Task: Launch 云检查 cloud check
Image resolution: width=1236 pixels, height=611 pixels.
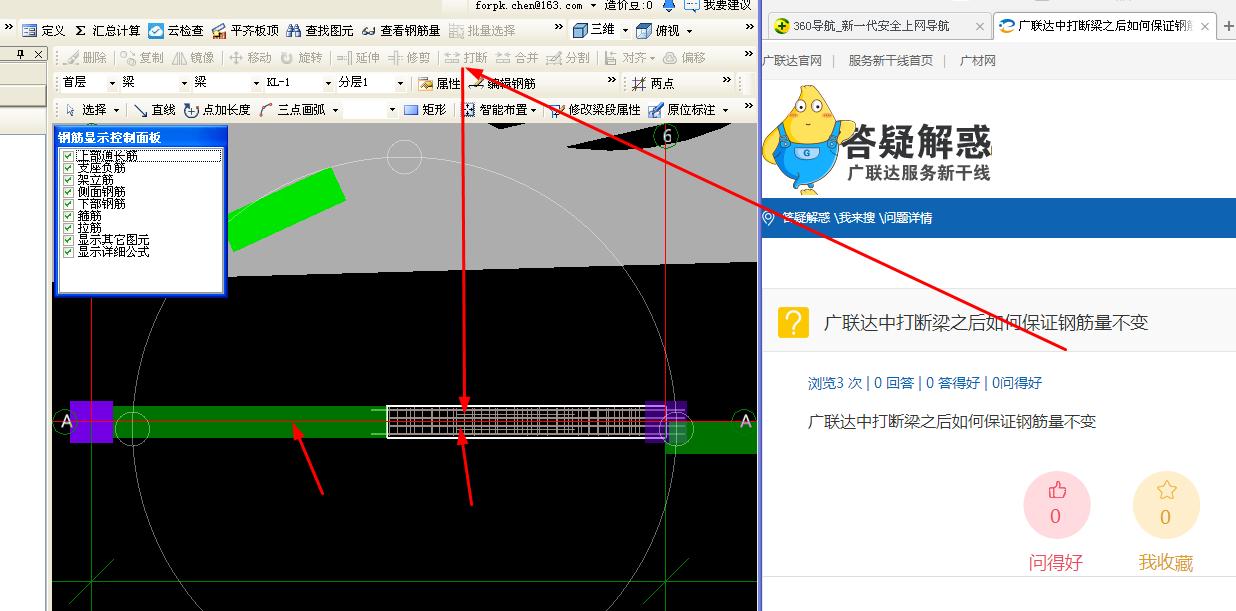Action: point(176,31)
